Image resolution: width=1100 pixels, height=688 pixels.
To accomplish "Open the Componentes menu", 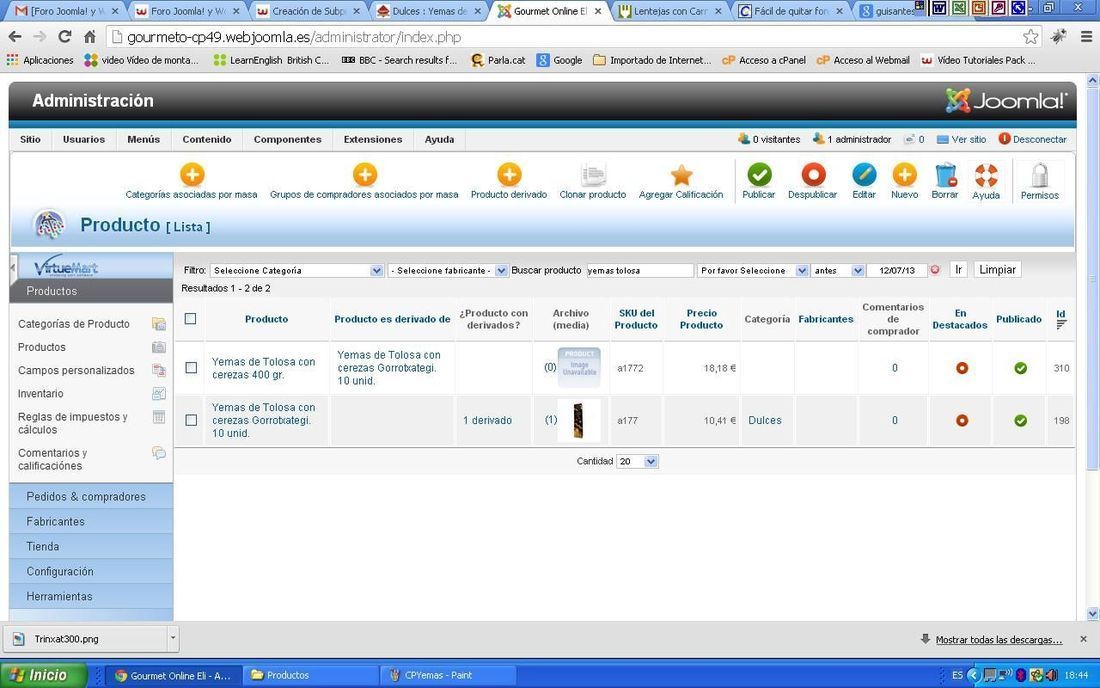I will coord(288,140).
